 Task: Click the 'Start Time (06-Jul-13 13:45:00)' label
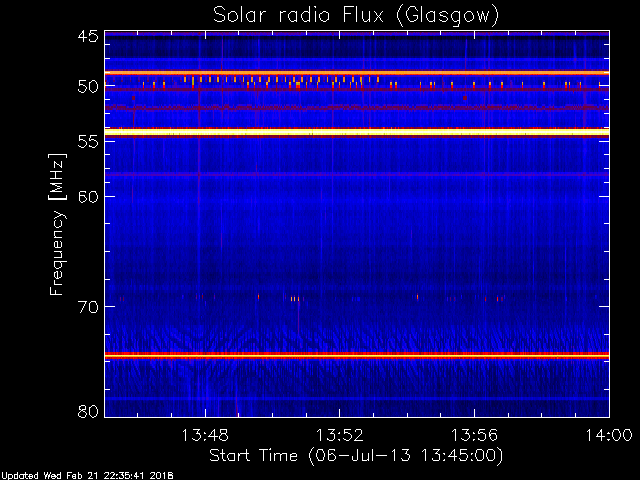(356, 455)
